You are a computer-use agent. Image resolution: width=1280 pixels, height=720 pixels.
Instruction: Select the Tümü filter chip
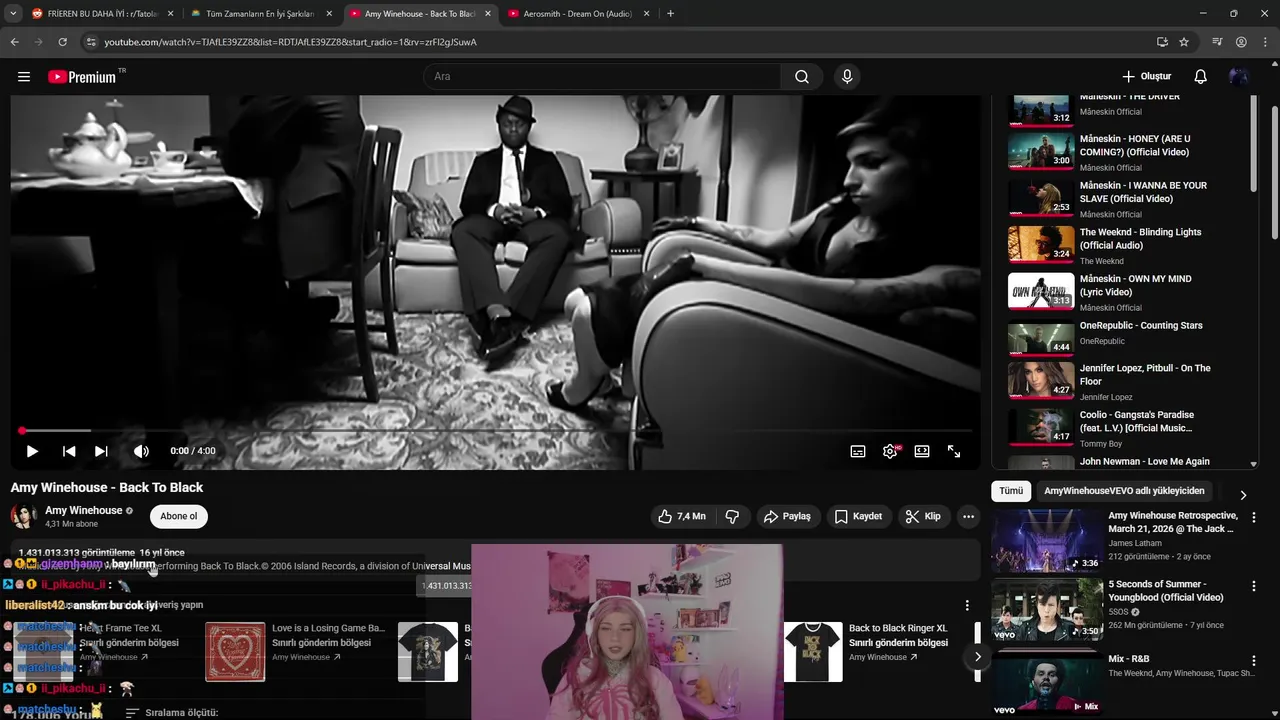coord(1011,491)
